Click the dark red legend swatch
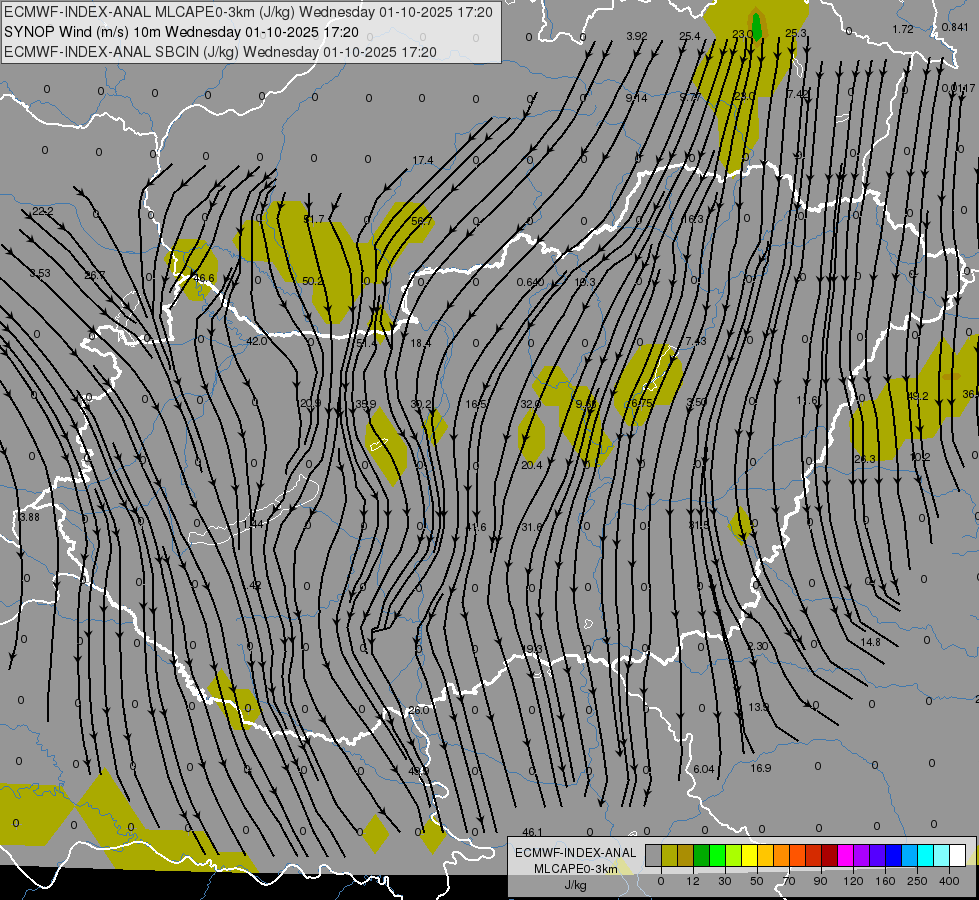Viewport: 979px width, 900px height. point(830,855)
